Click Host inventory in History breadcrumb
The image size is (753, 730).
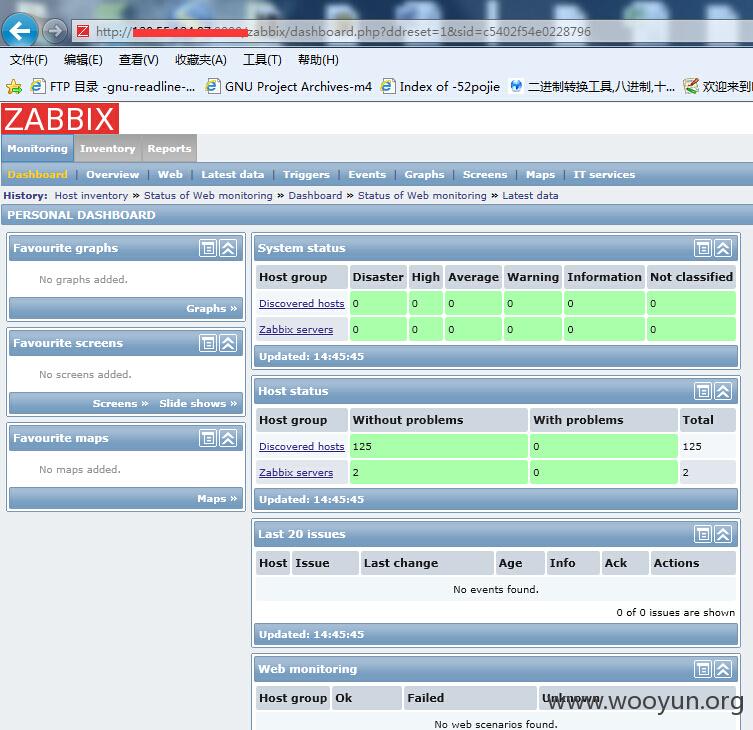91,195
